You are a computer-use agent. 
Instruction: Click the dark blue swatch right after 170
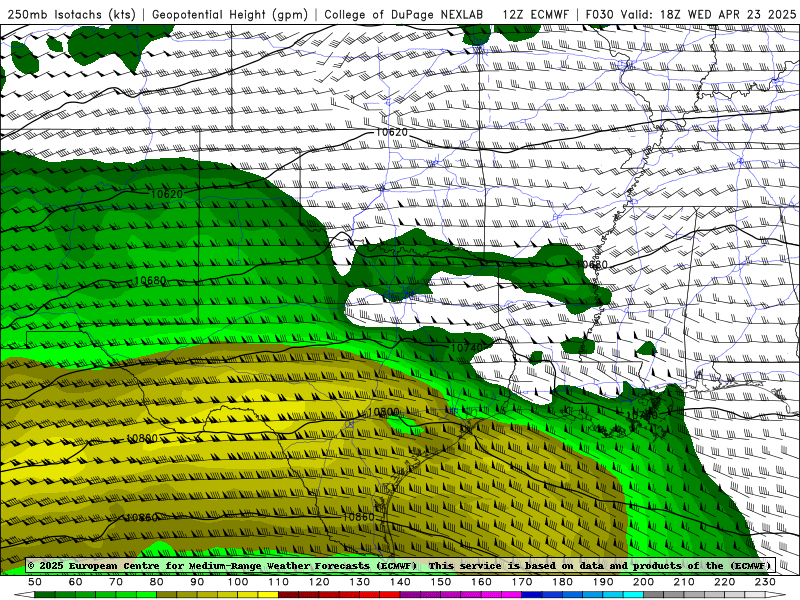(532, 595)
